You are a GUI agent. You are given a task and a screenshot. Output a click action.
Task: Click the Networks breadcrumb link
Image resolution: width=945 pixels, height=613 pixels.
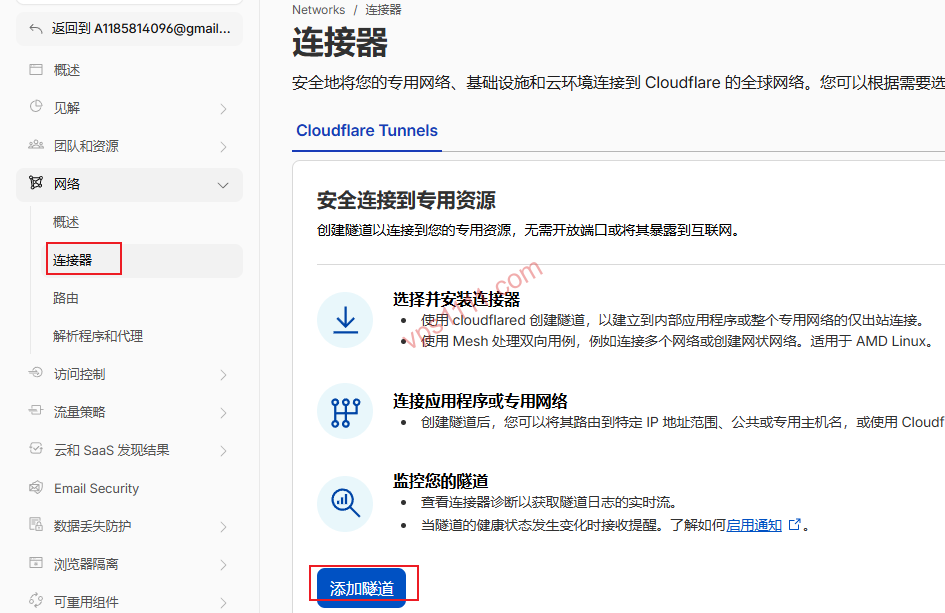tap(318, 10)
